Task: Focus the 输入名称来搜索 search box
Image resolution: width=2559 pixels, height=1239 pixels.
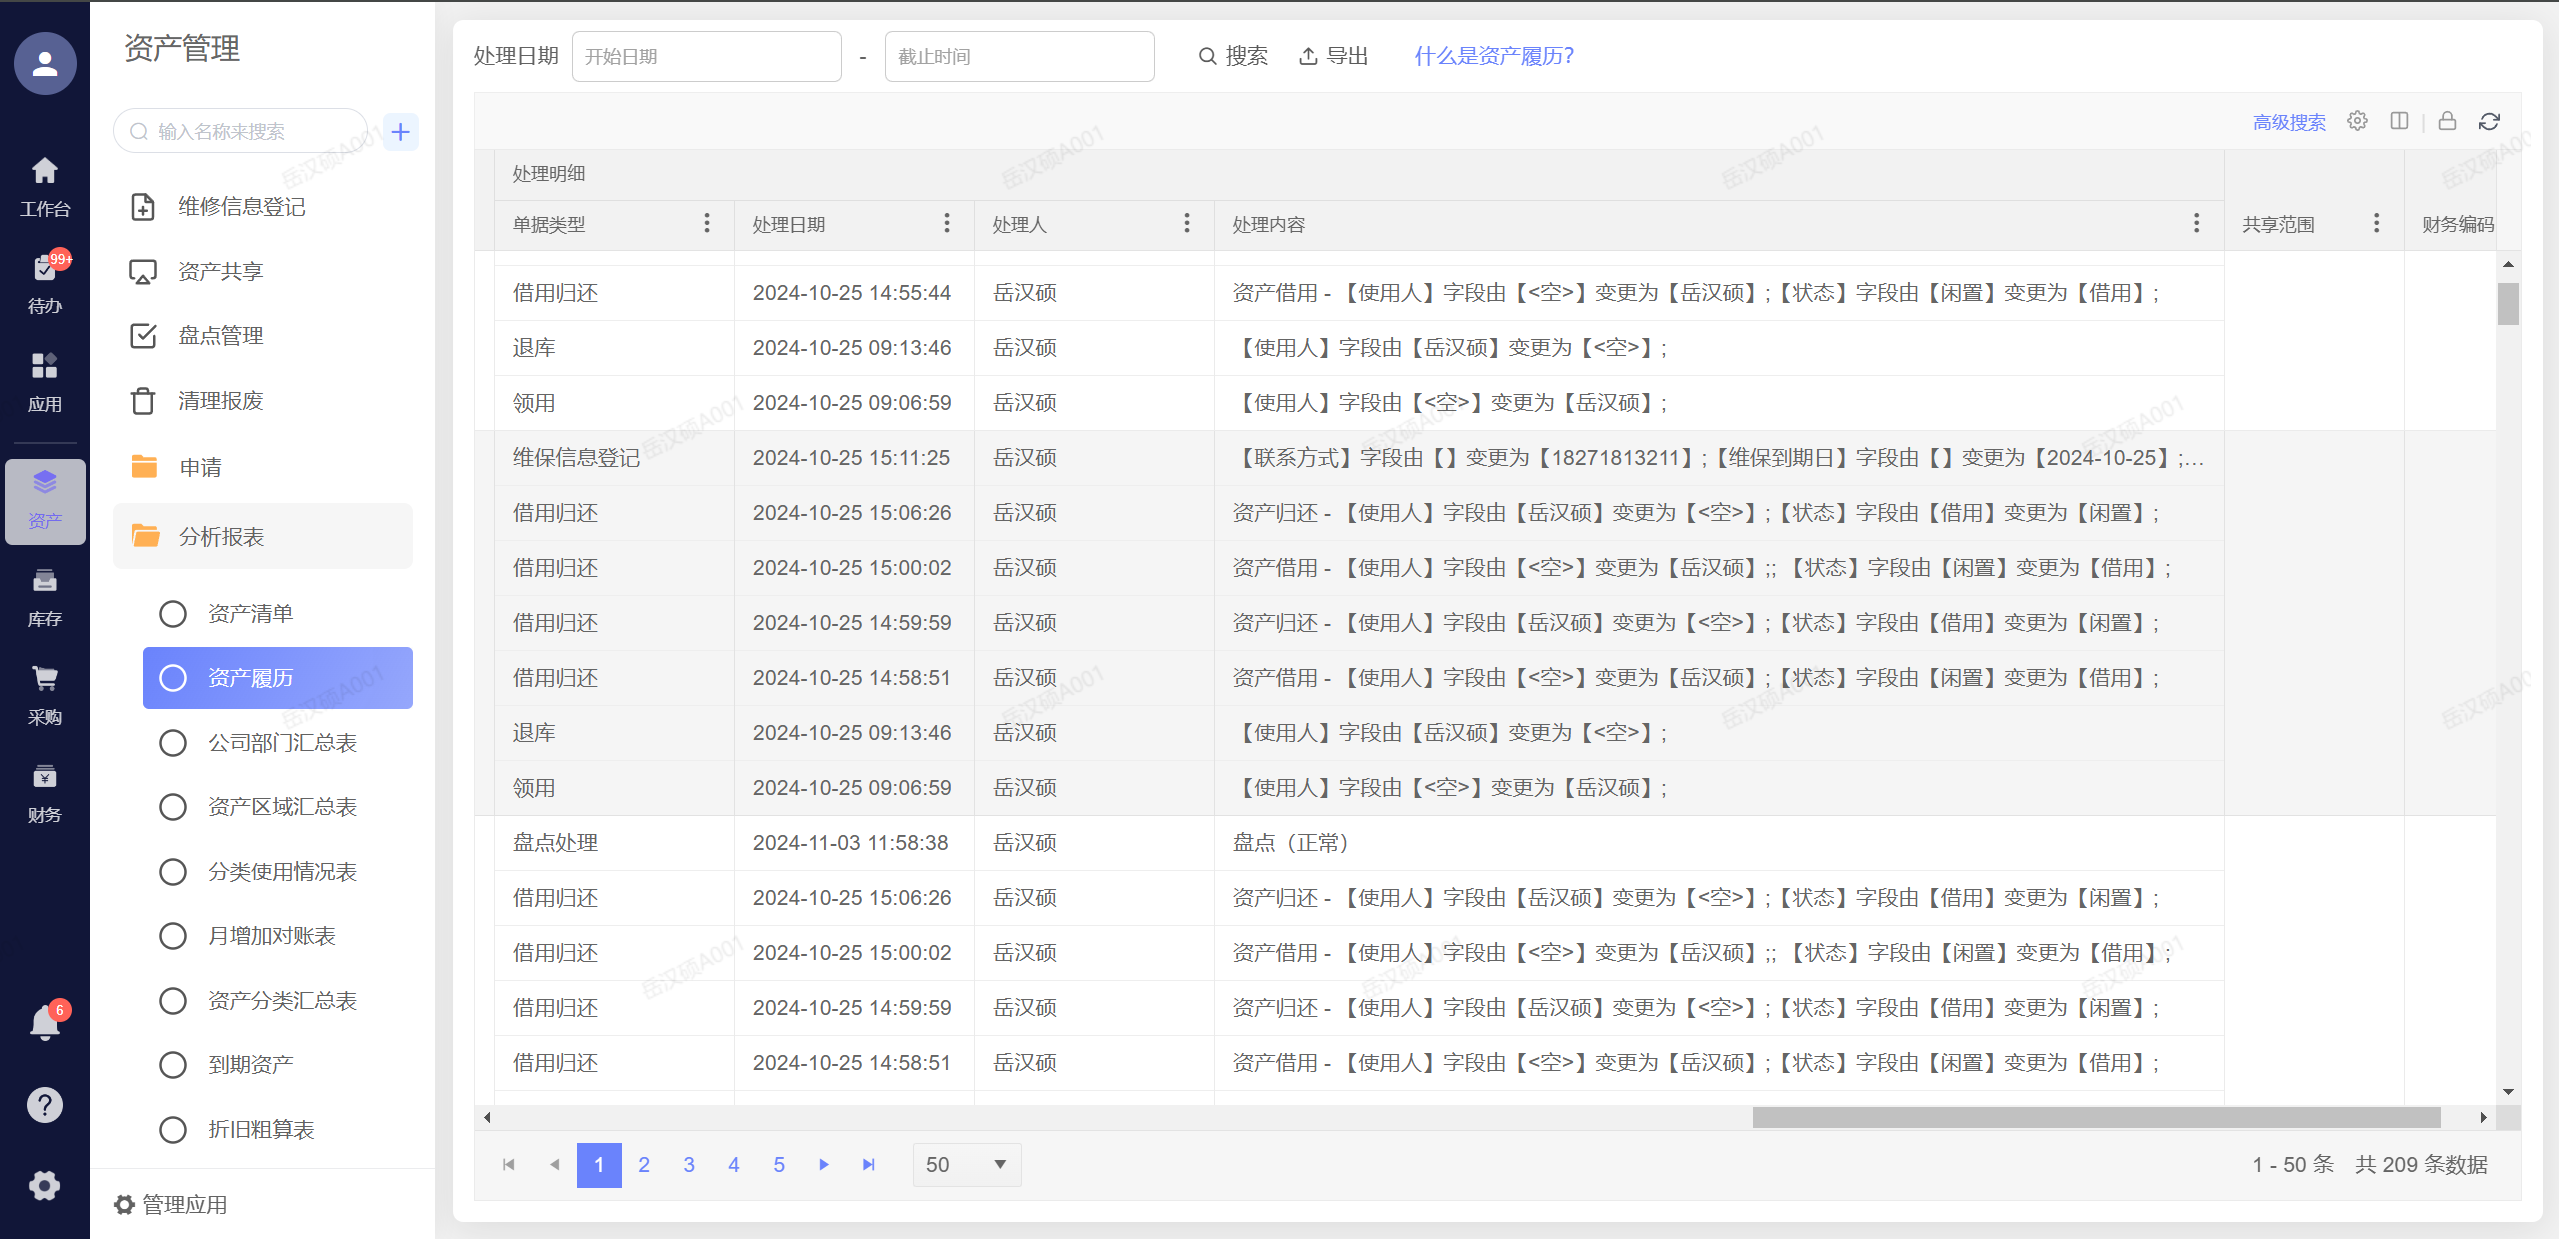Action: tap(241, 132)
